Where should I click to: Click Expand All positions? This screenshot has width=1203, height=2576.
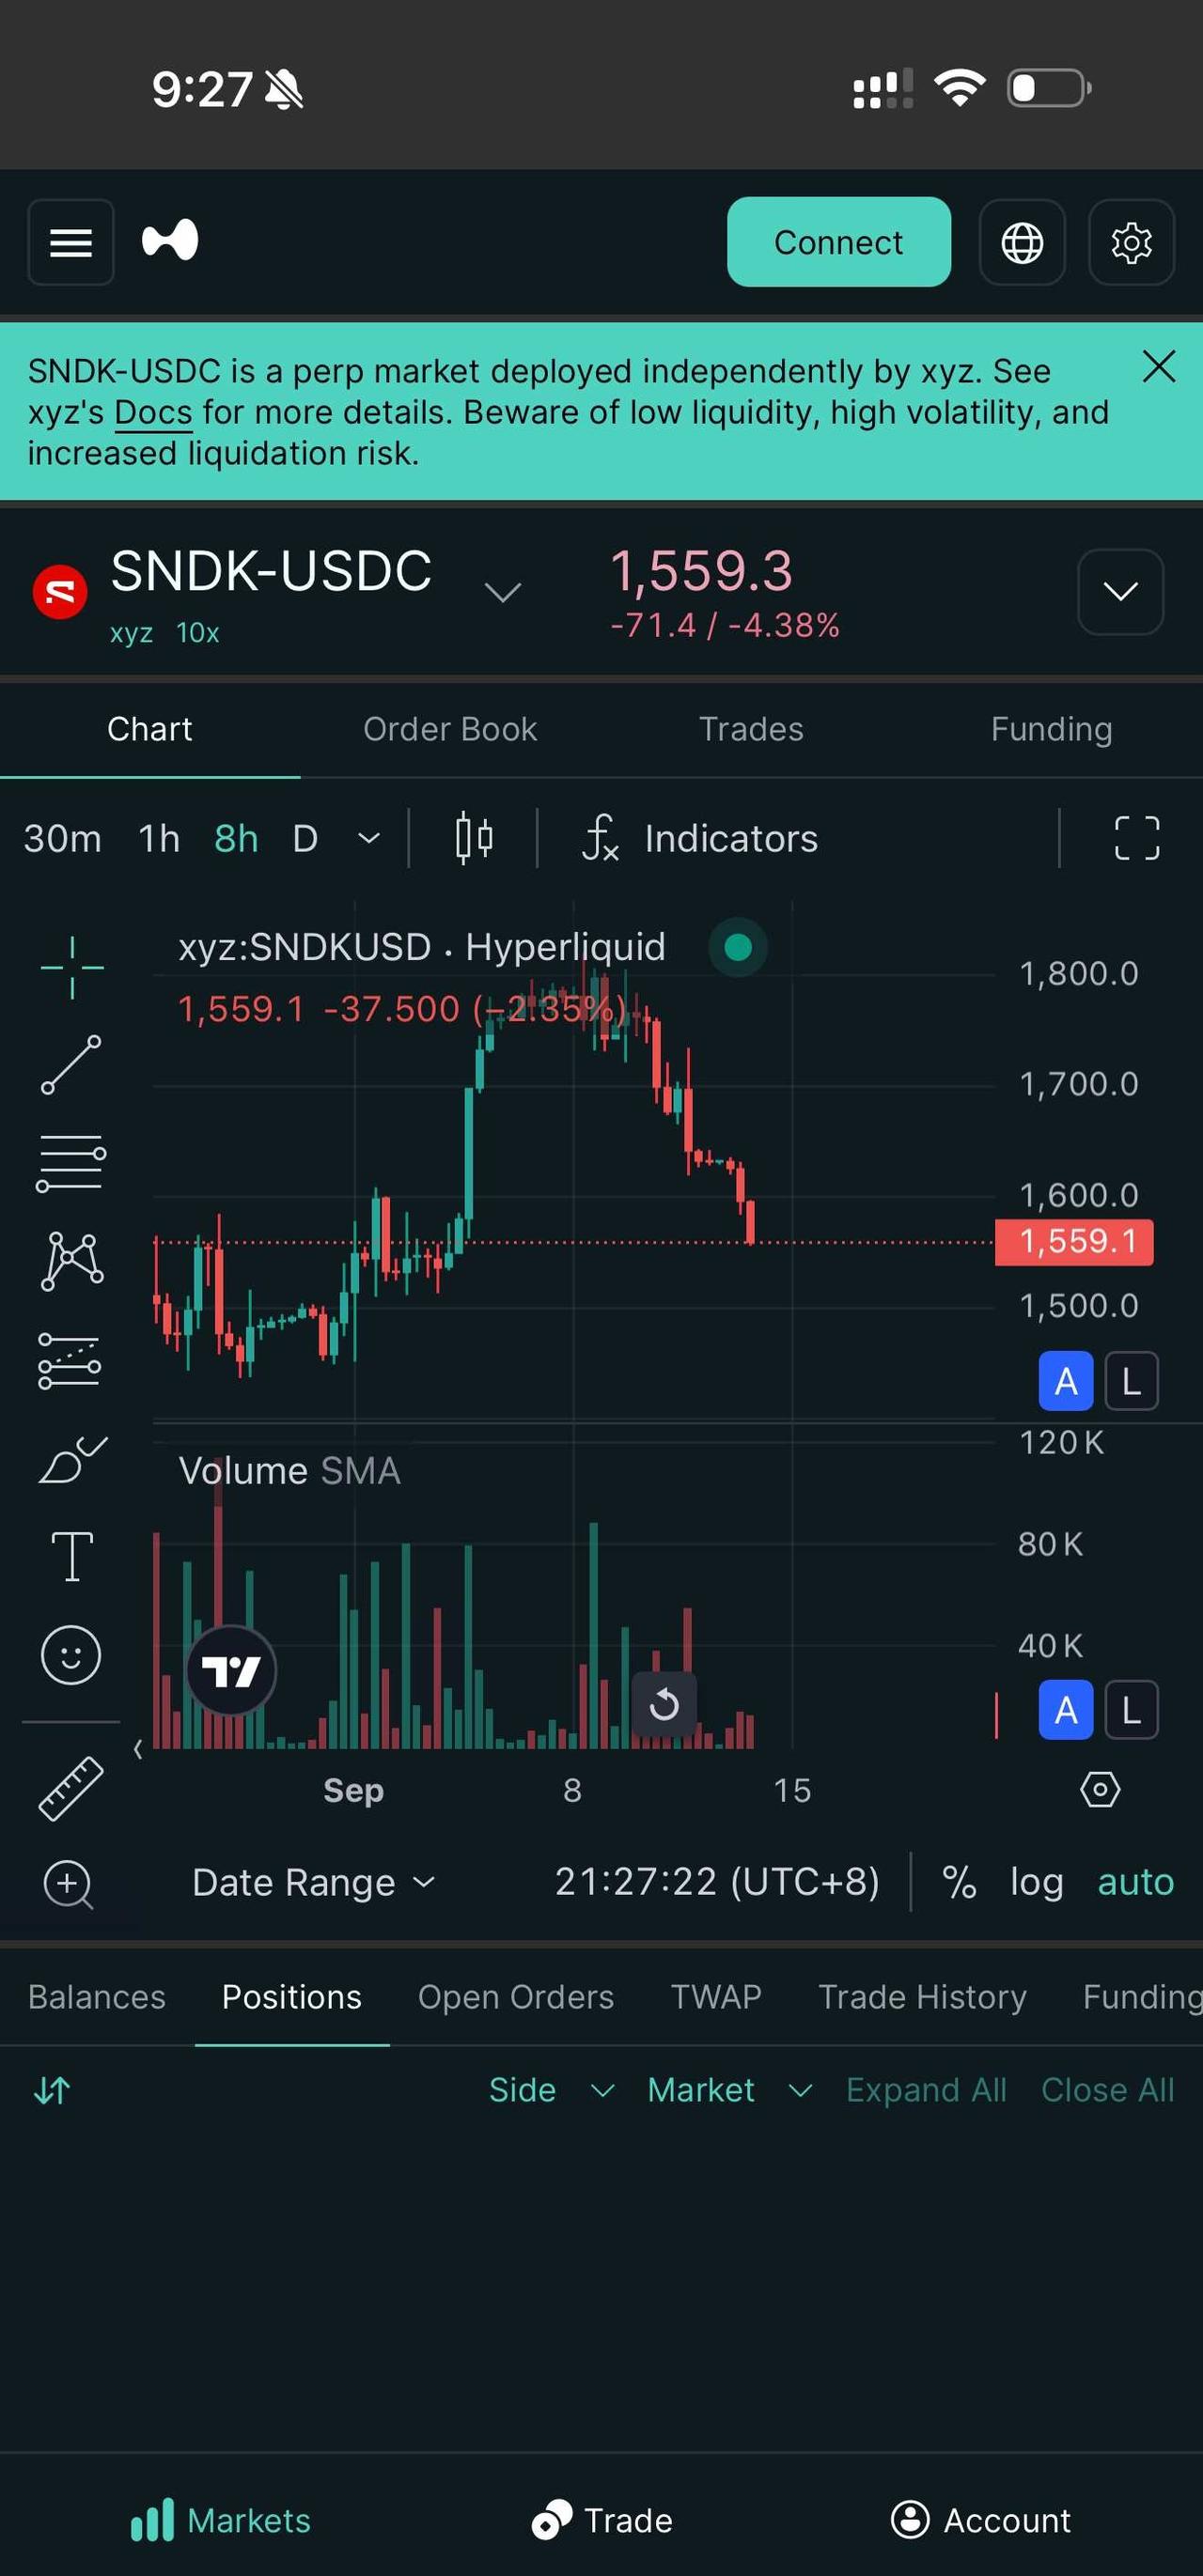(926, 2090)
